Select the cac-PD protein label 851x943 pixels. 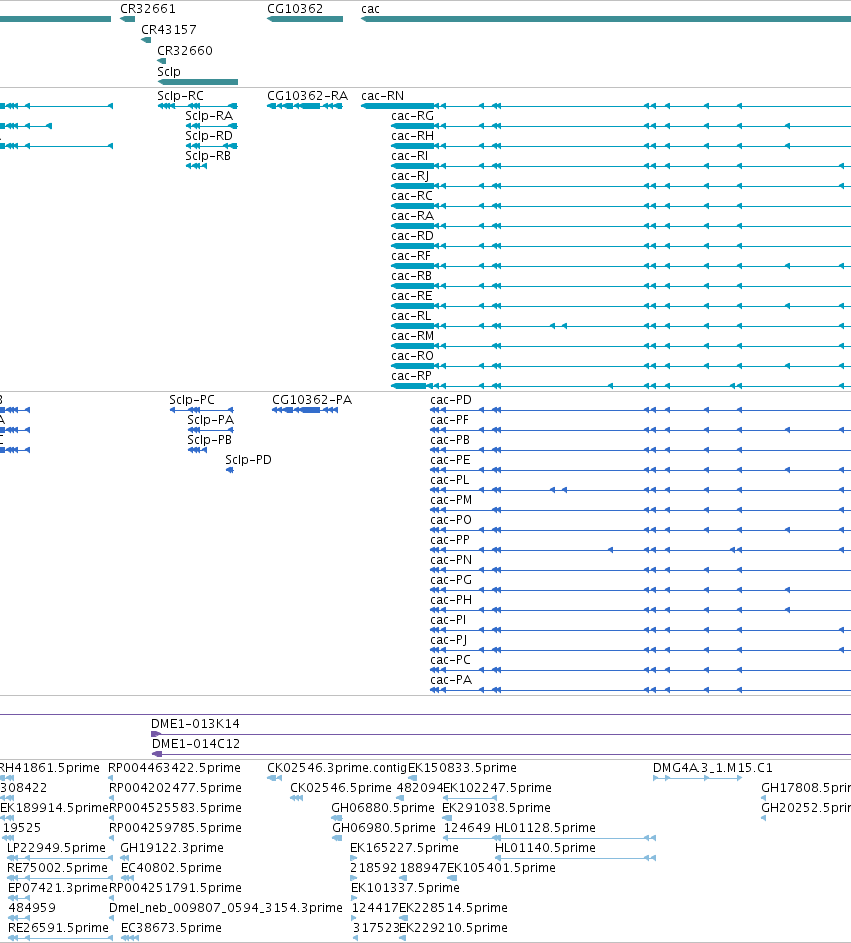tap(451, 400)
